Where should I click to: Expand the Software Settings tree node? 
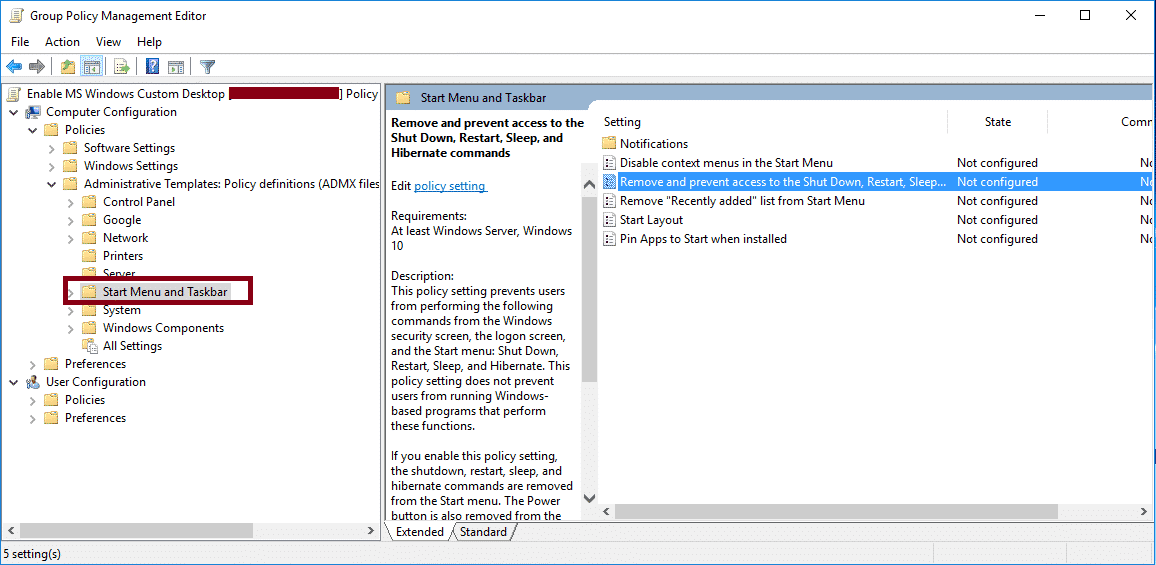tap(52, 148)
